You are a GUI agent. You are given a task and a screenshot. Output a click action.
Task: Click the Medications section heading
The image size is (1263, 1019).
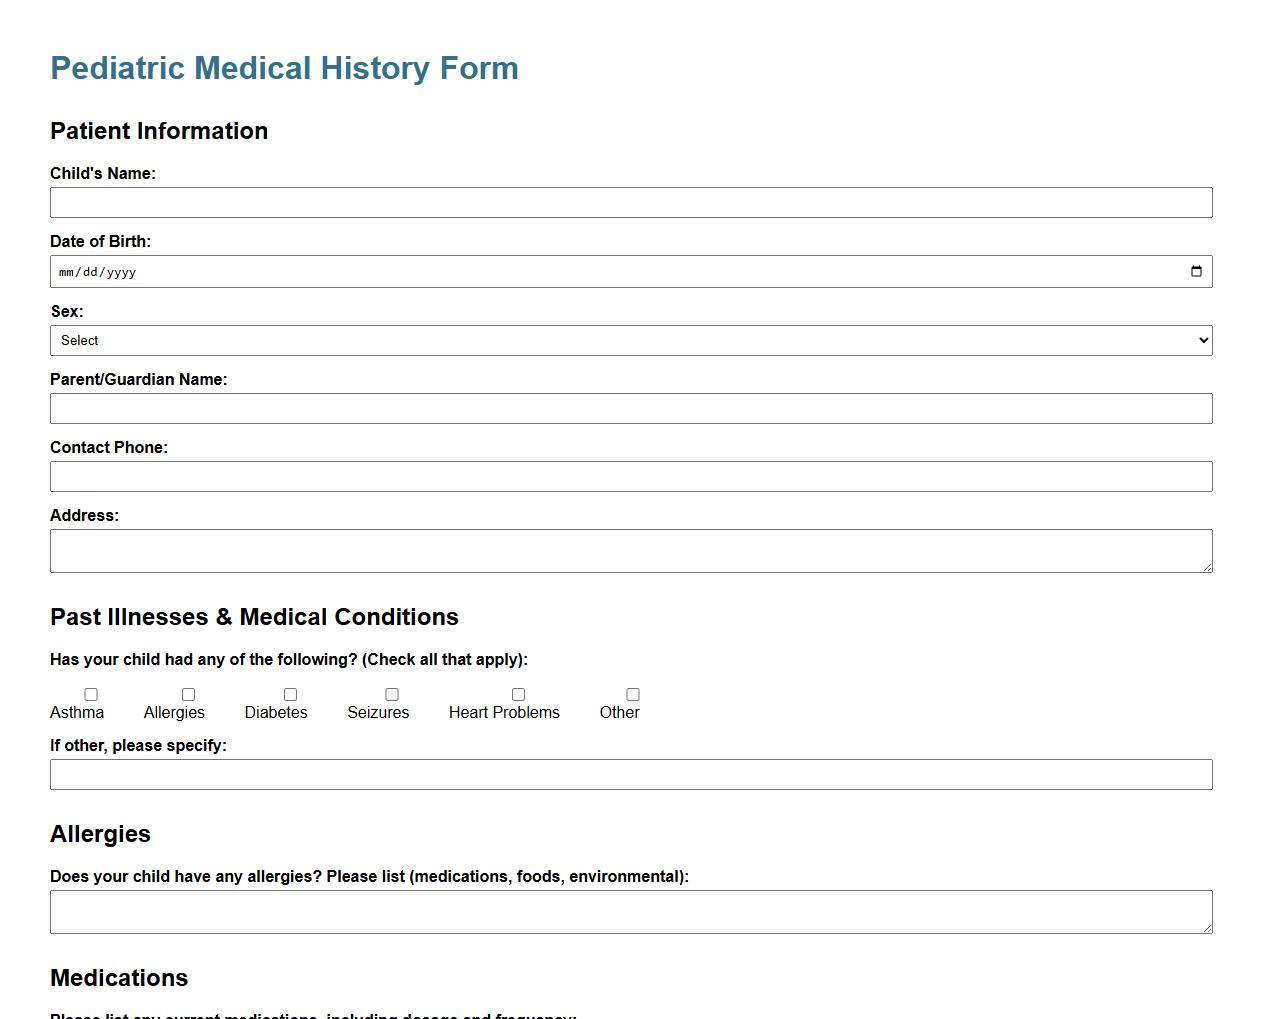pyautogui.click(x=119, y=978)
